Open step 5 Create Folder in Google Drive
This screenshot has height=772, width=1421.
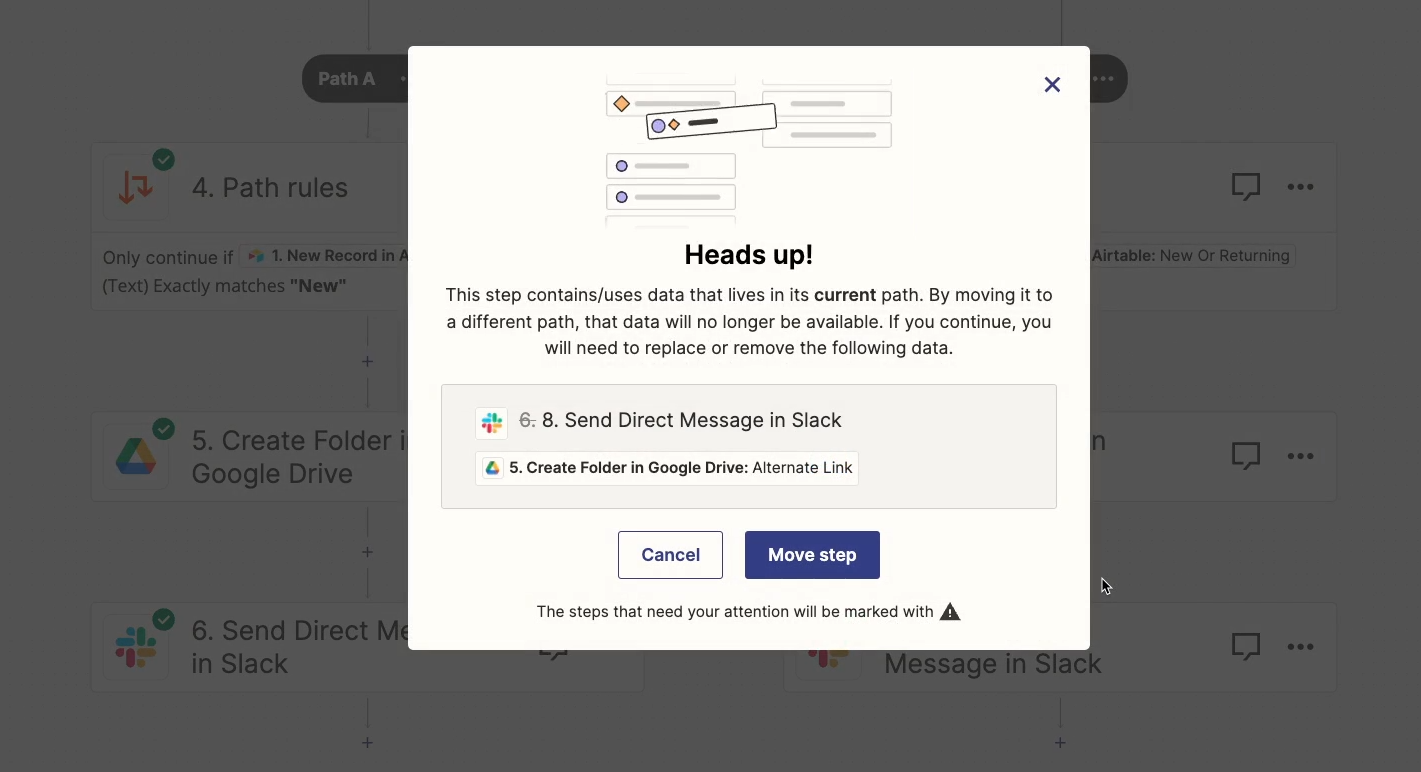coord(298,457)
